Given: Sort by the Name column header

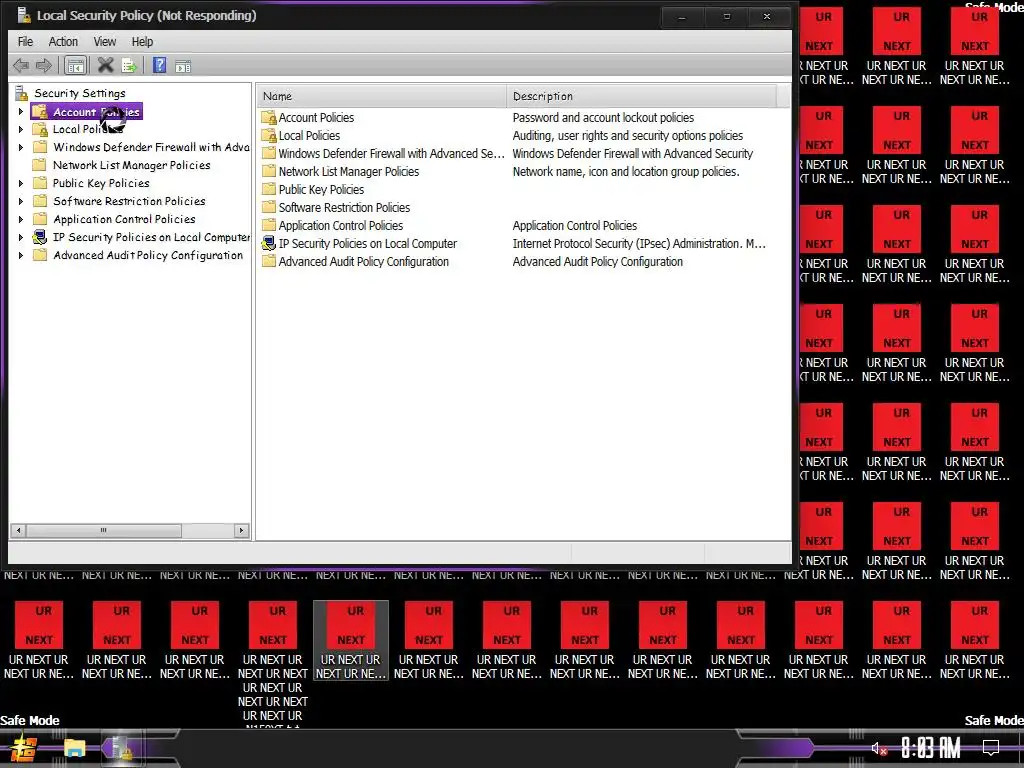Looking at the screenshot, I should [381, 96].
